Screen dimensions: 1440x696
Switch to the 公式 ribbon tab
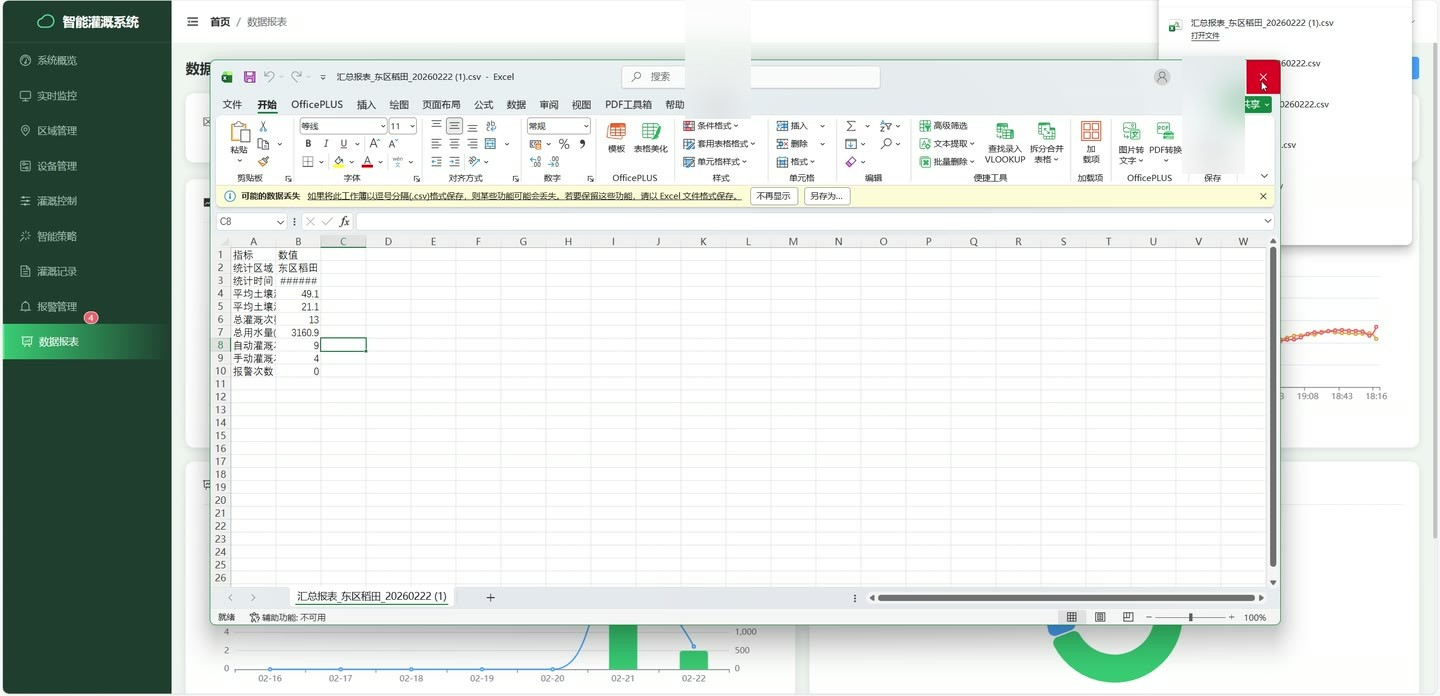pyautogui.click(x=483, y=104)
